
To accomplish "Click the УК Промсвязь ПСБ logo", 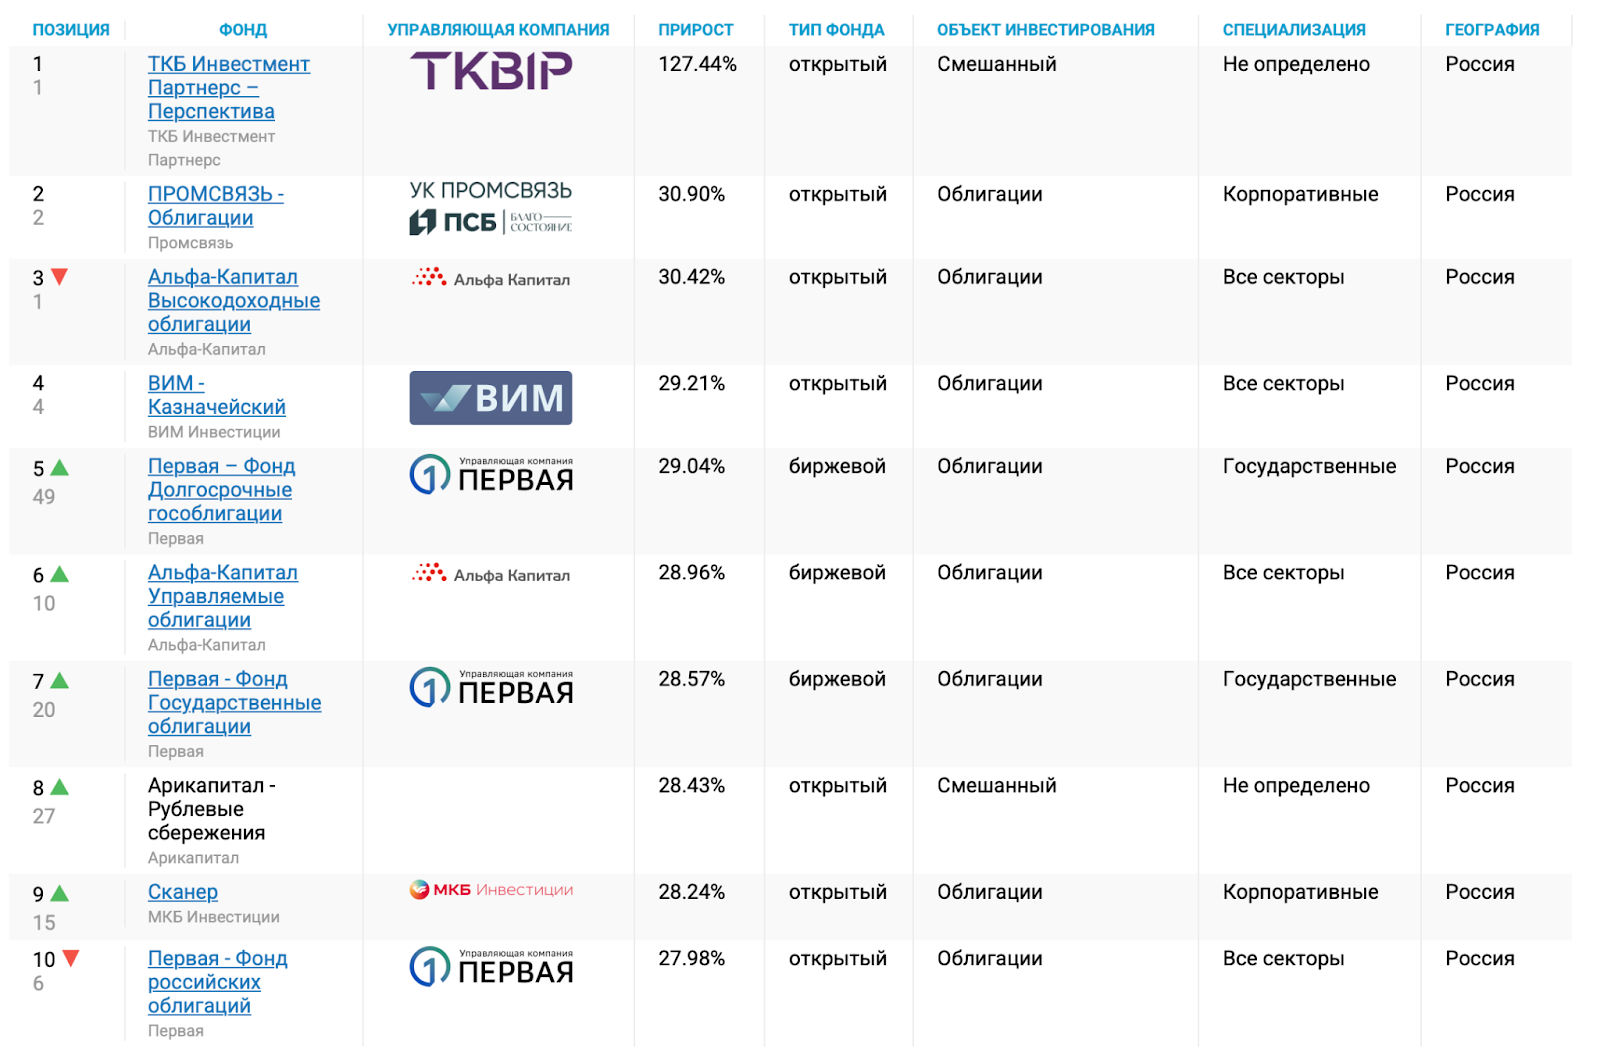I will click(x=490, y=208).
